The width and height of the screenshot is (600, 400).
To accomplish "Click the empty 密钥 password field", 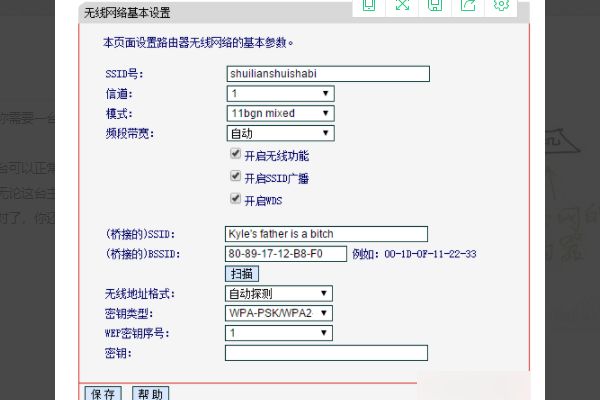I will pos(326,353).
